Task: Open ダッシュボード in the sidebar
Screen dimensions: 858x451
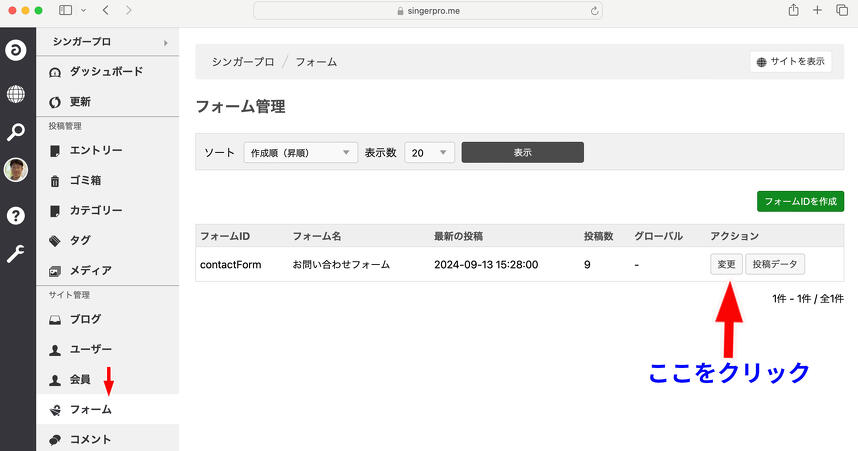Action: tap(105, 72)
